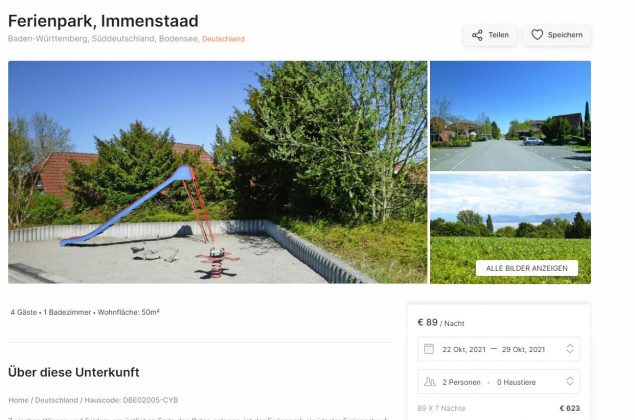Open the street view thumbnail photo

tap(510, 116)
